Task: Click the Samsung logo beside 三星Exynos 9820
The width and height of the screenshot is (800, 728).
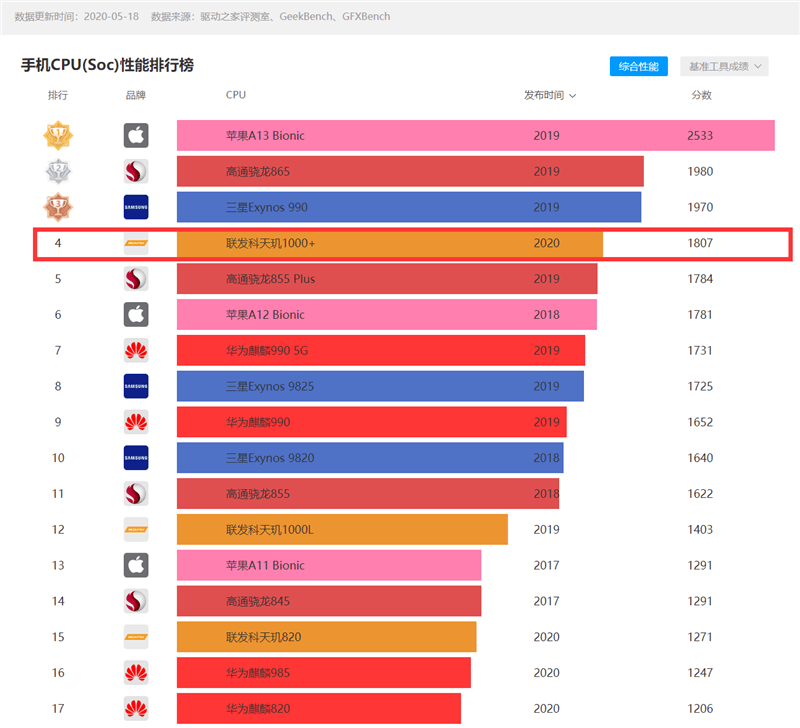Action: [136, 458]
